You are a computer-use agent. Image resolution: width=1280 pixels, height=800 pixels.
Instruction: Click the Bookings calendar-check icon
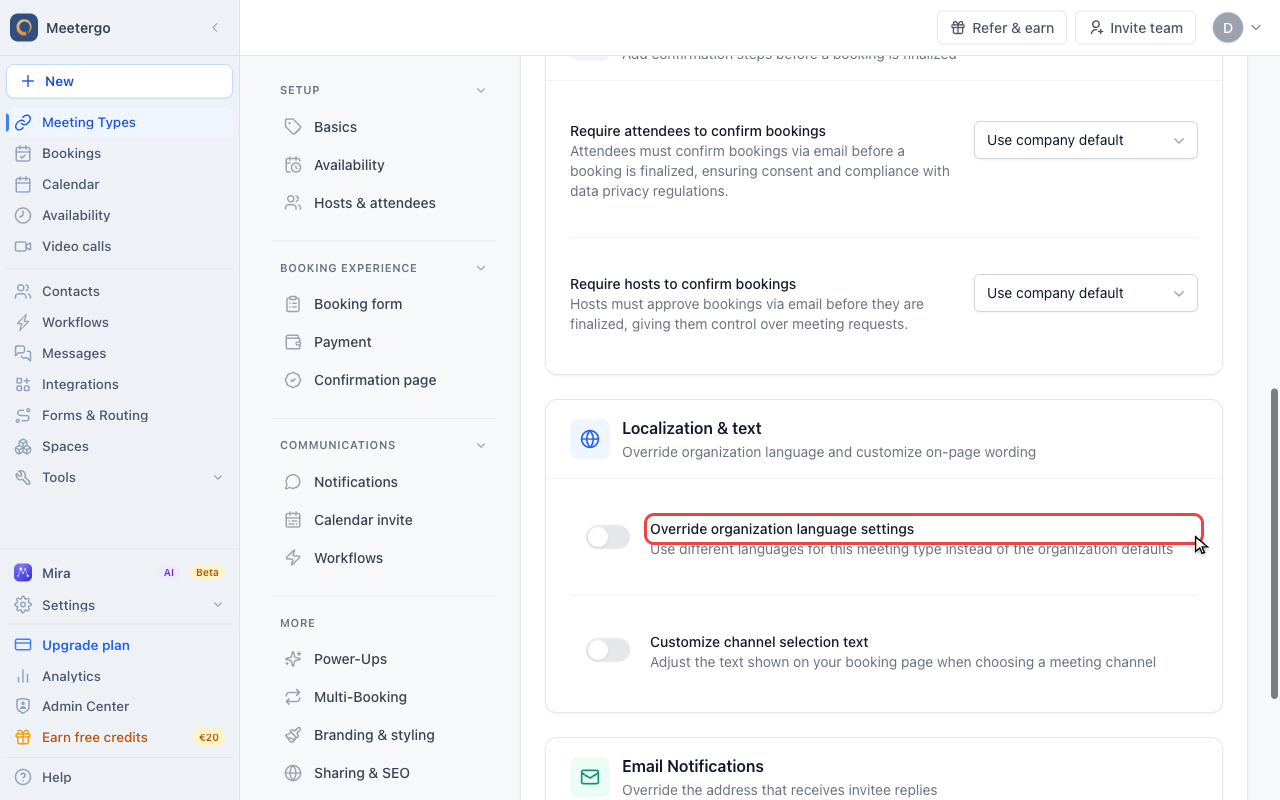[x=23, y=153]
